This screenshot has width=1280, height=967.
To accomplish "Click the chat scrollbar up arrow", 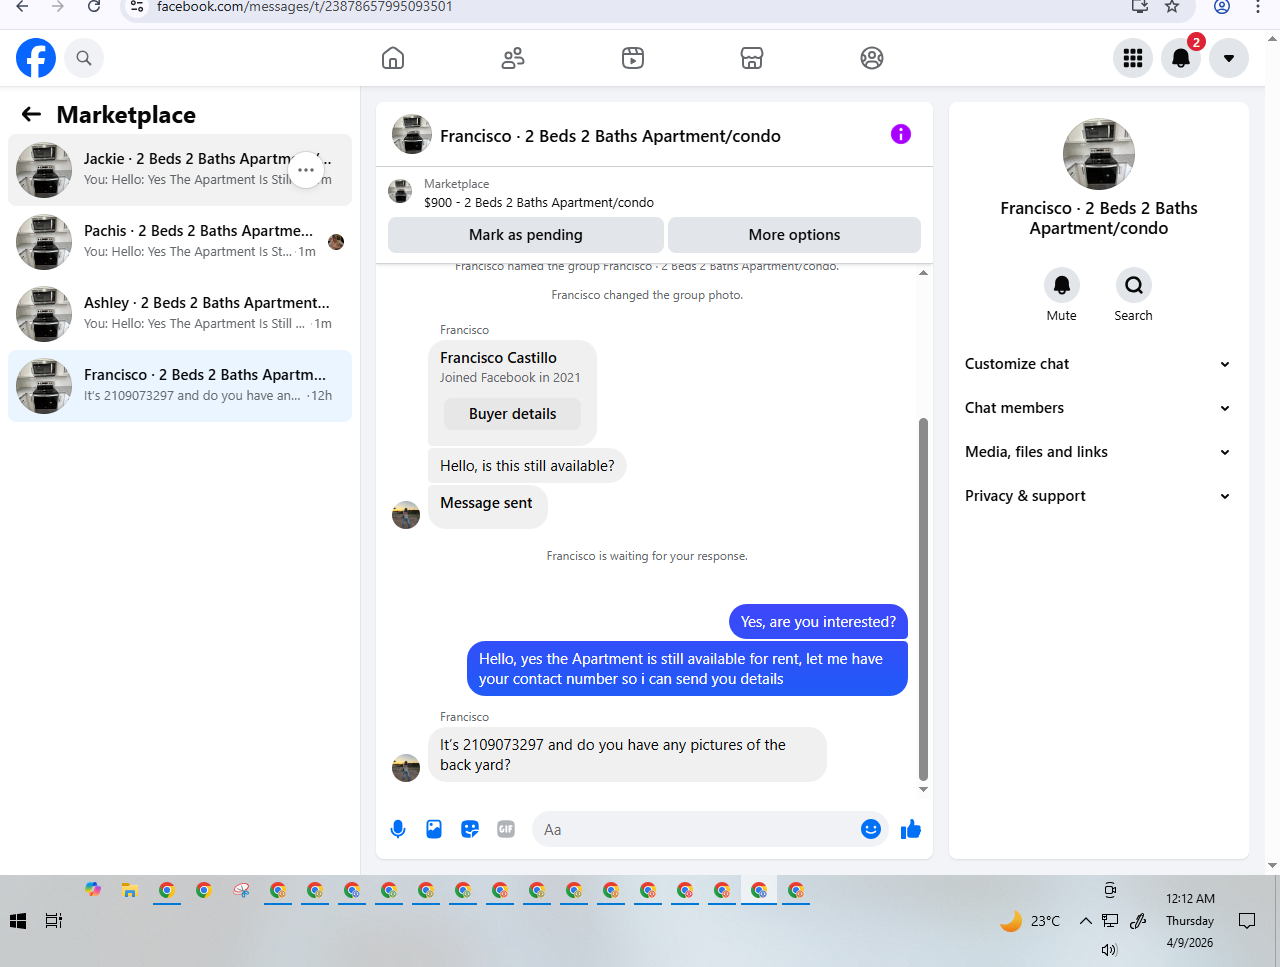I will click(923, 273).
